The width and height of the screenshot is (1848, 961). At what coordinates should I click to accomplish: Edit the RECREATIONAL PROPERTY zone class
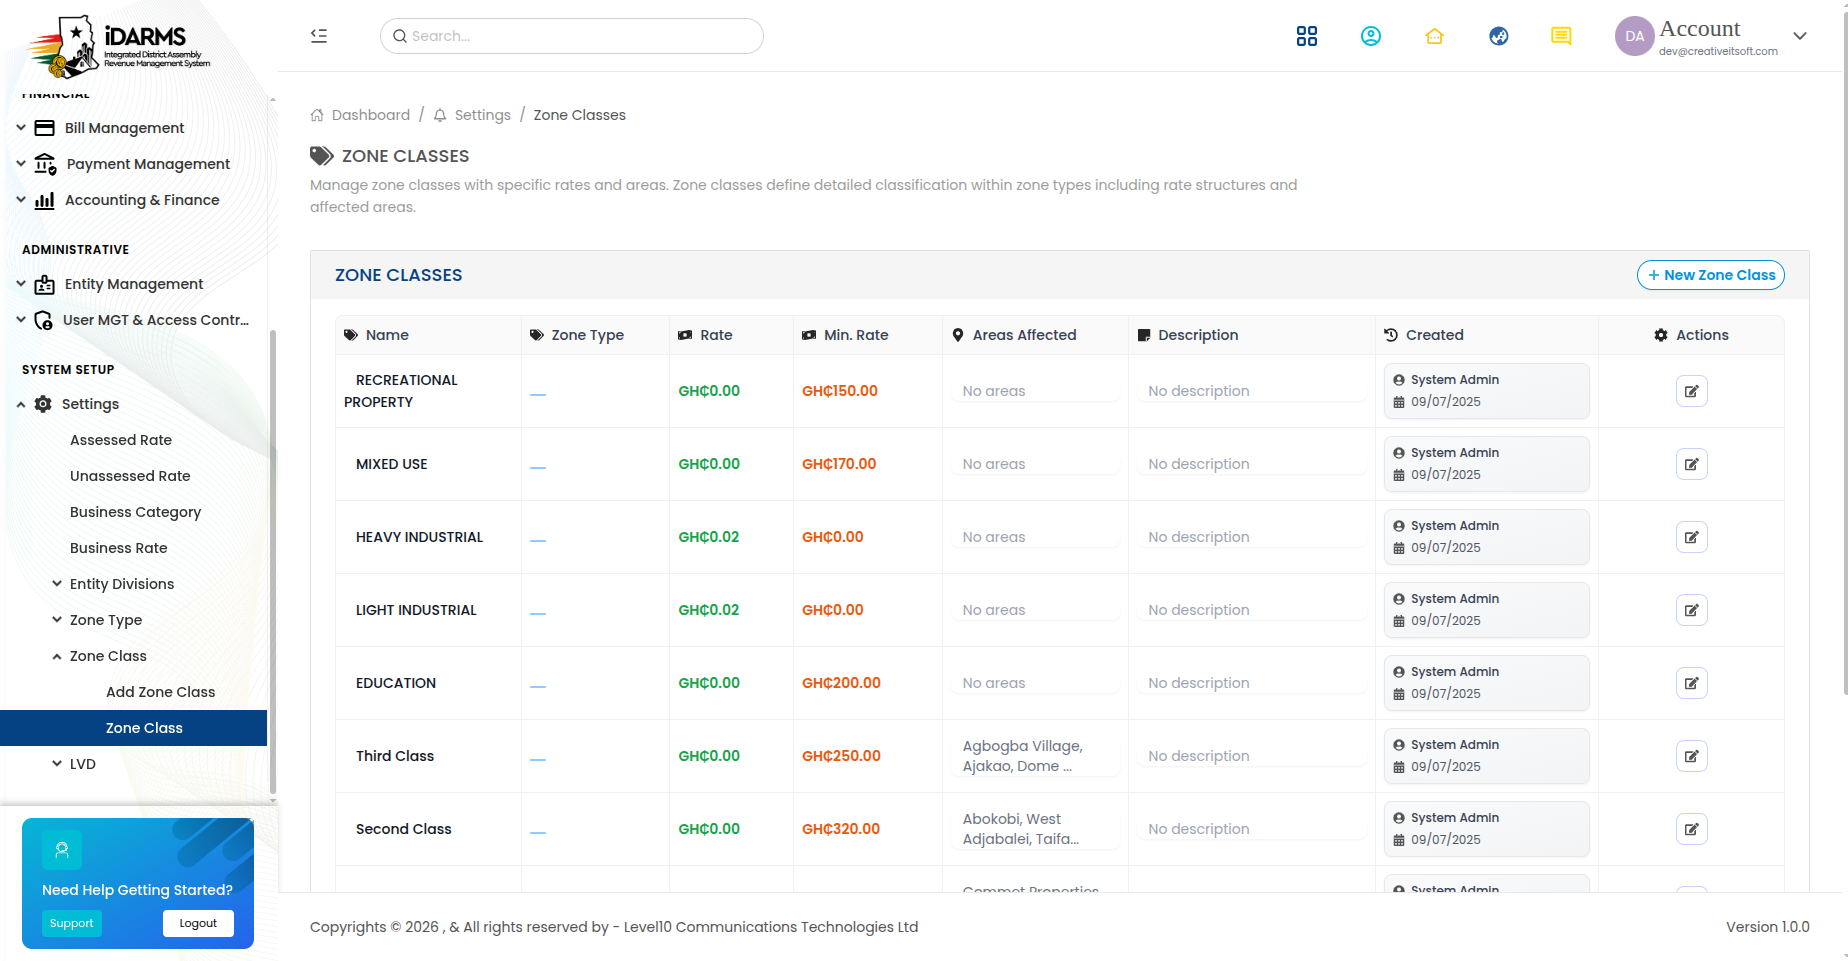(x=1691, y=391)
